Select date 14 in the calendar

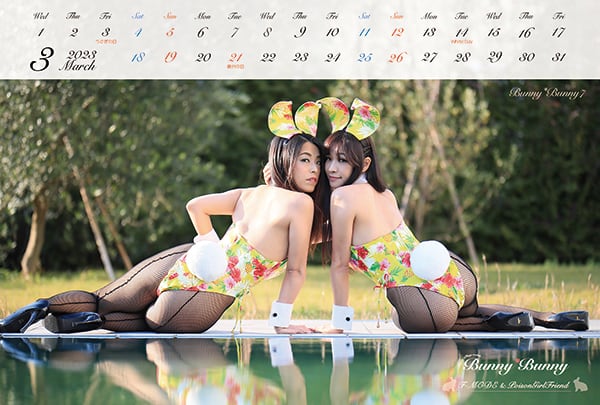point(462,32)
